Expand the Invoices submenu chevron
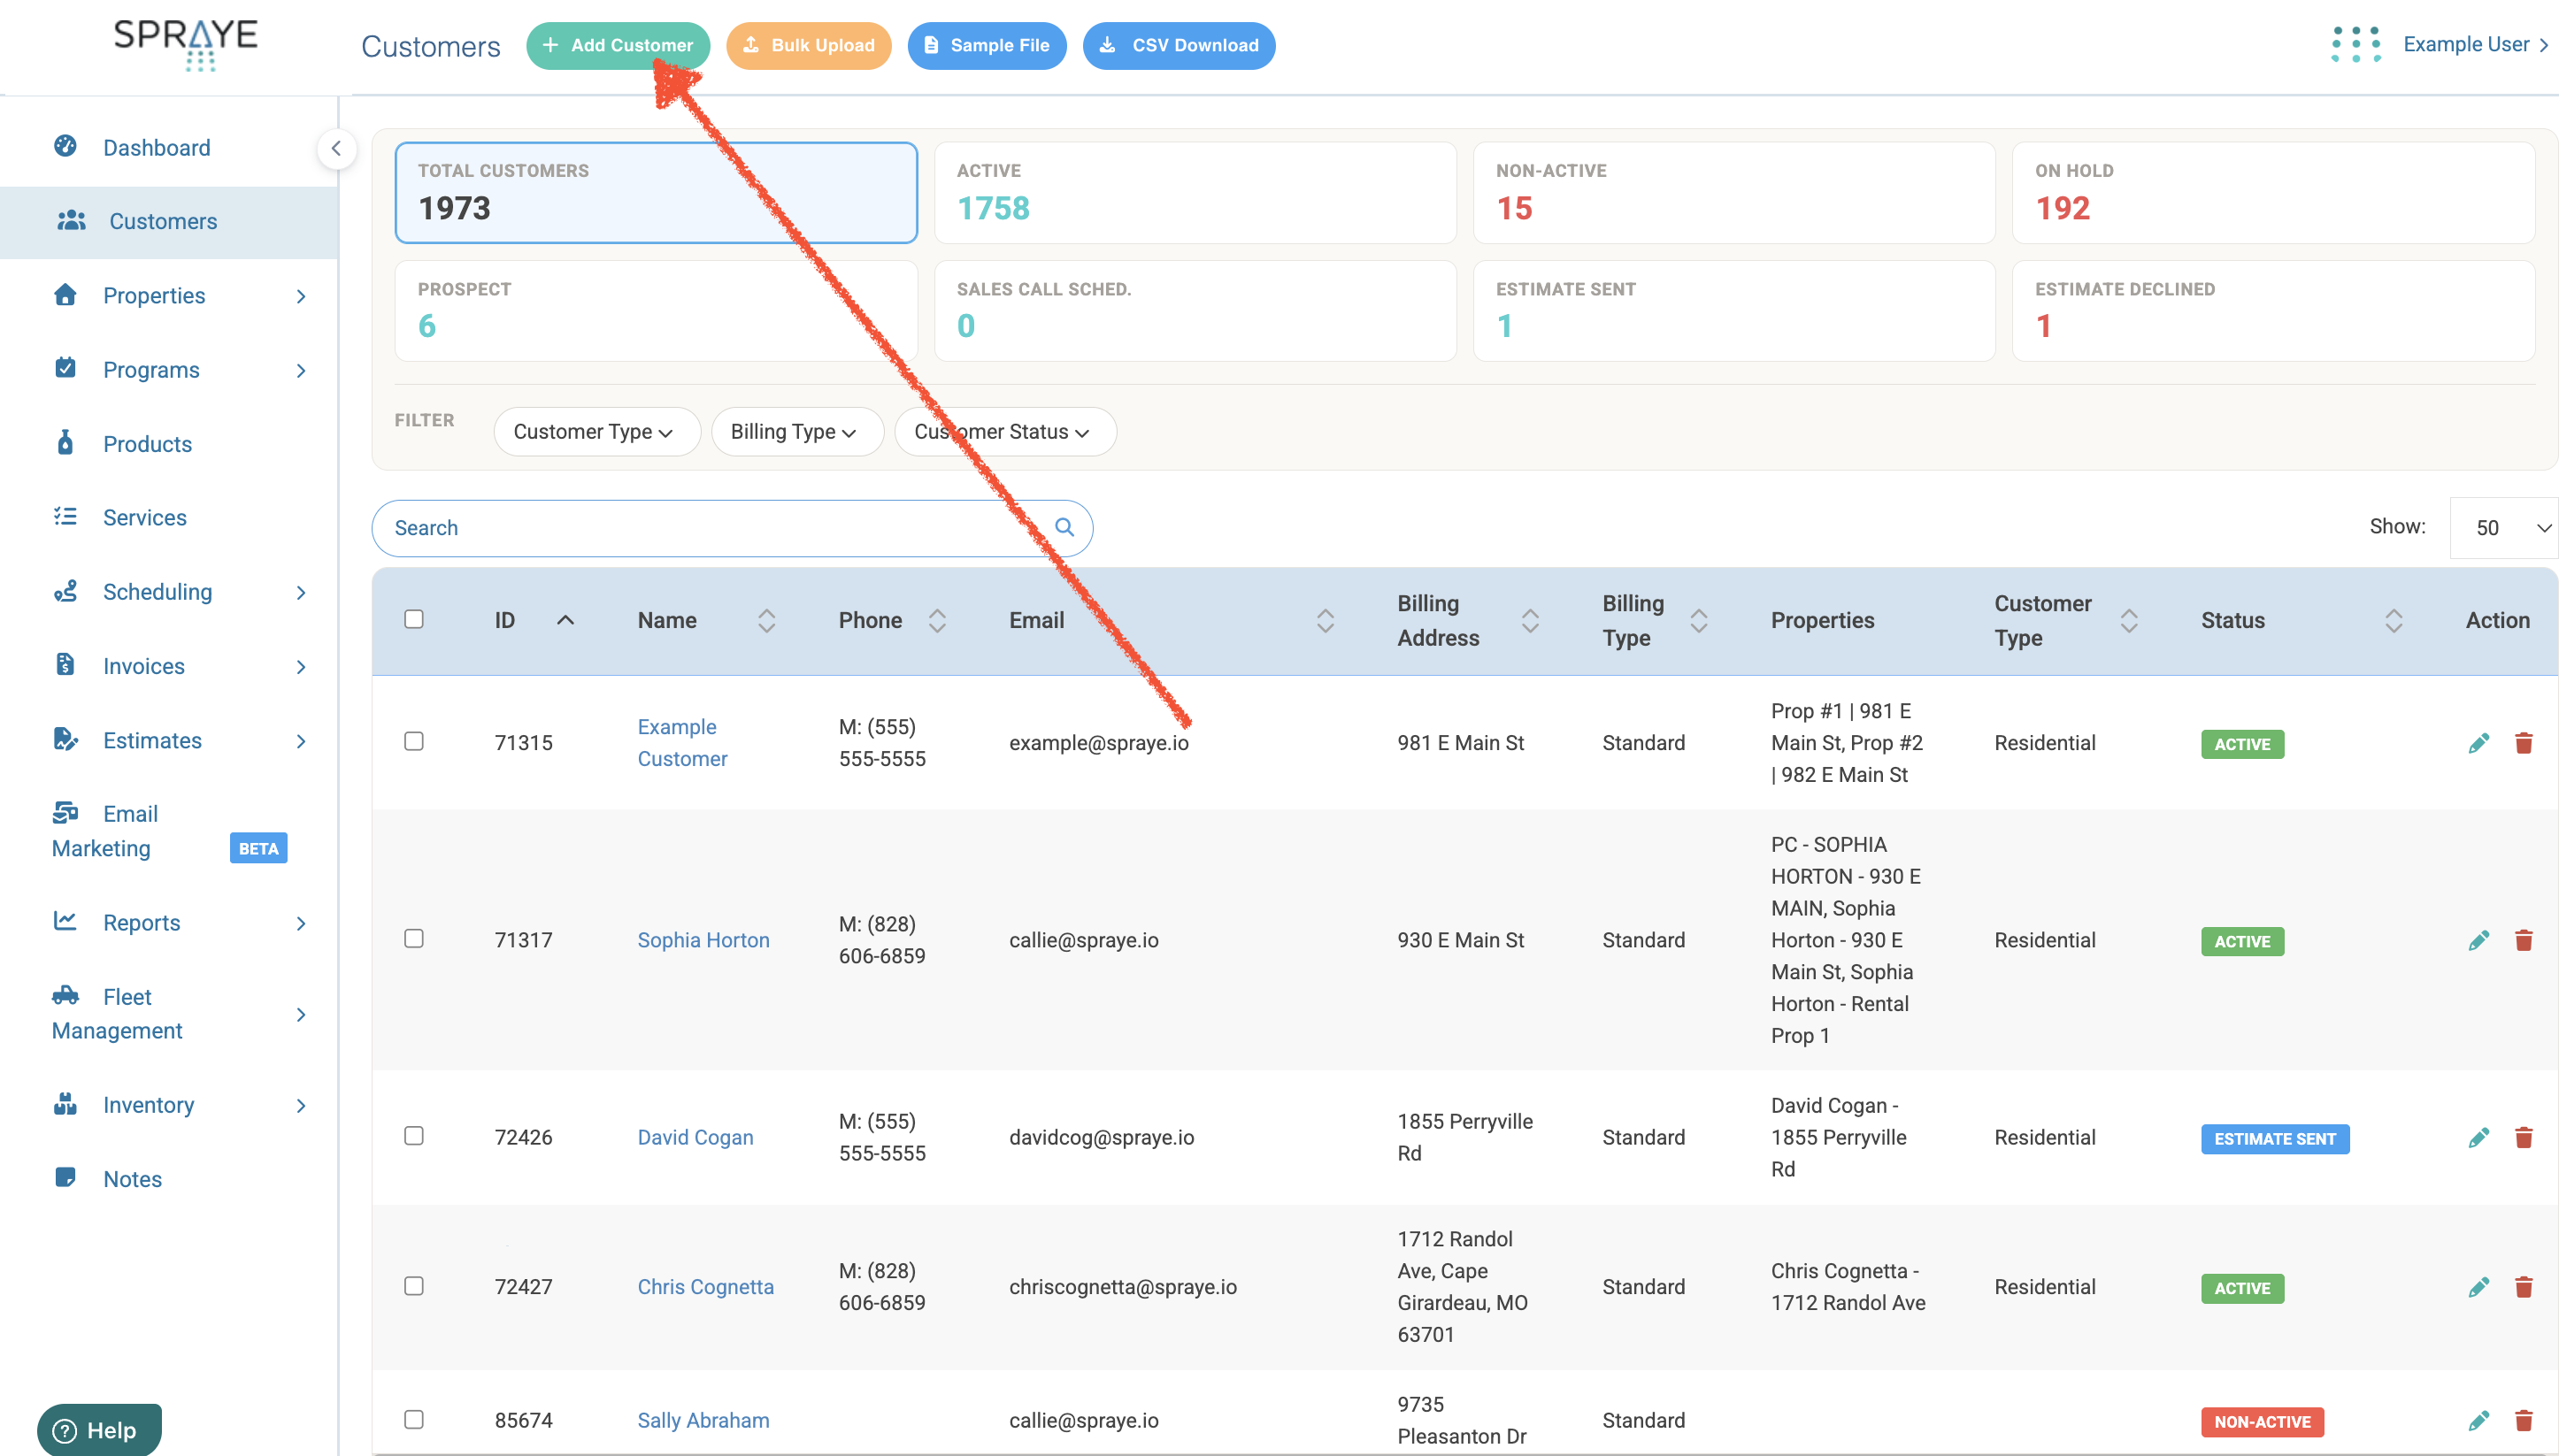 [x=300, y=666]
